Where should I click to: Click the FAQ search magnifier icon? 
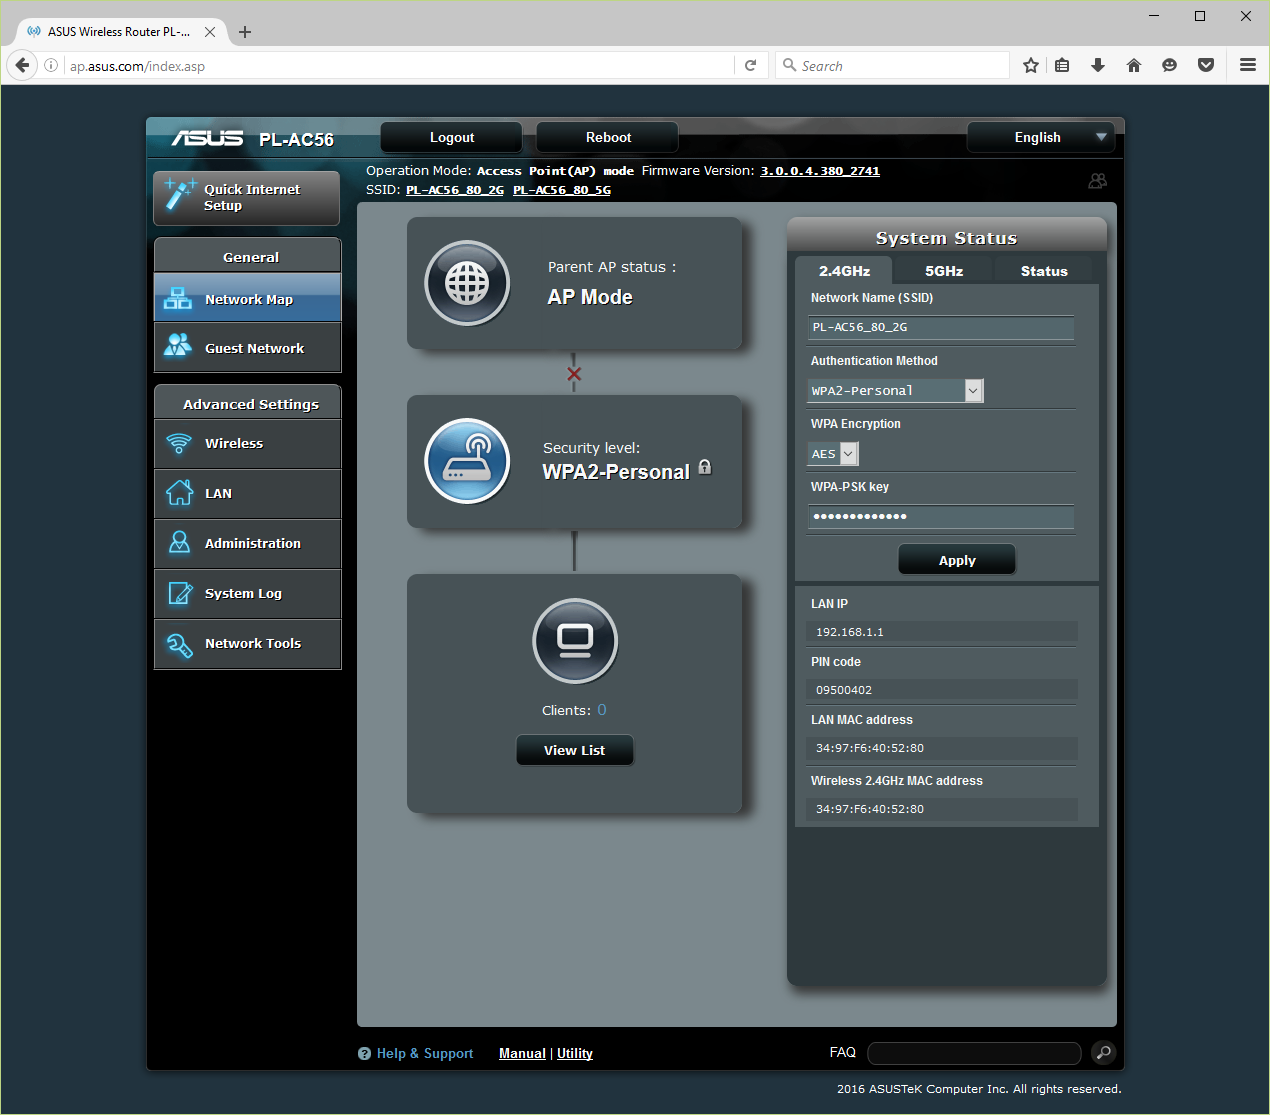click(1103, 1052)
